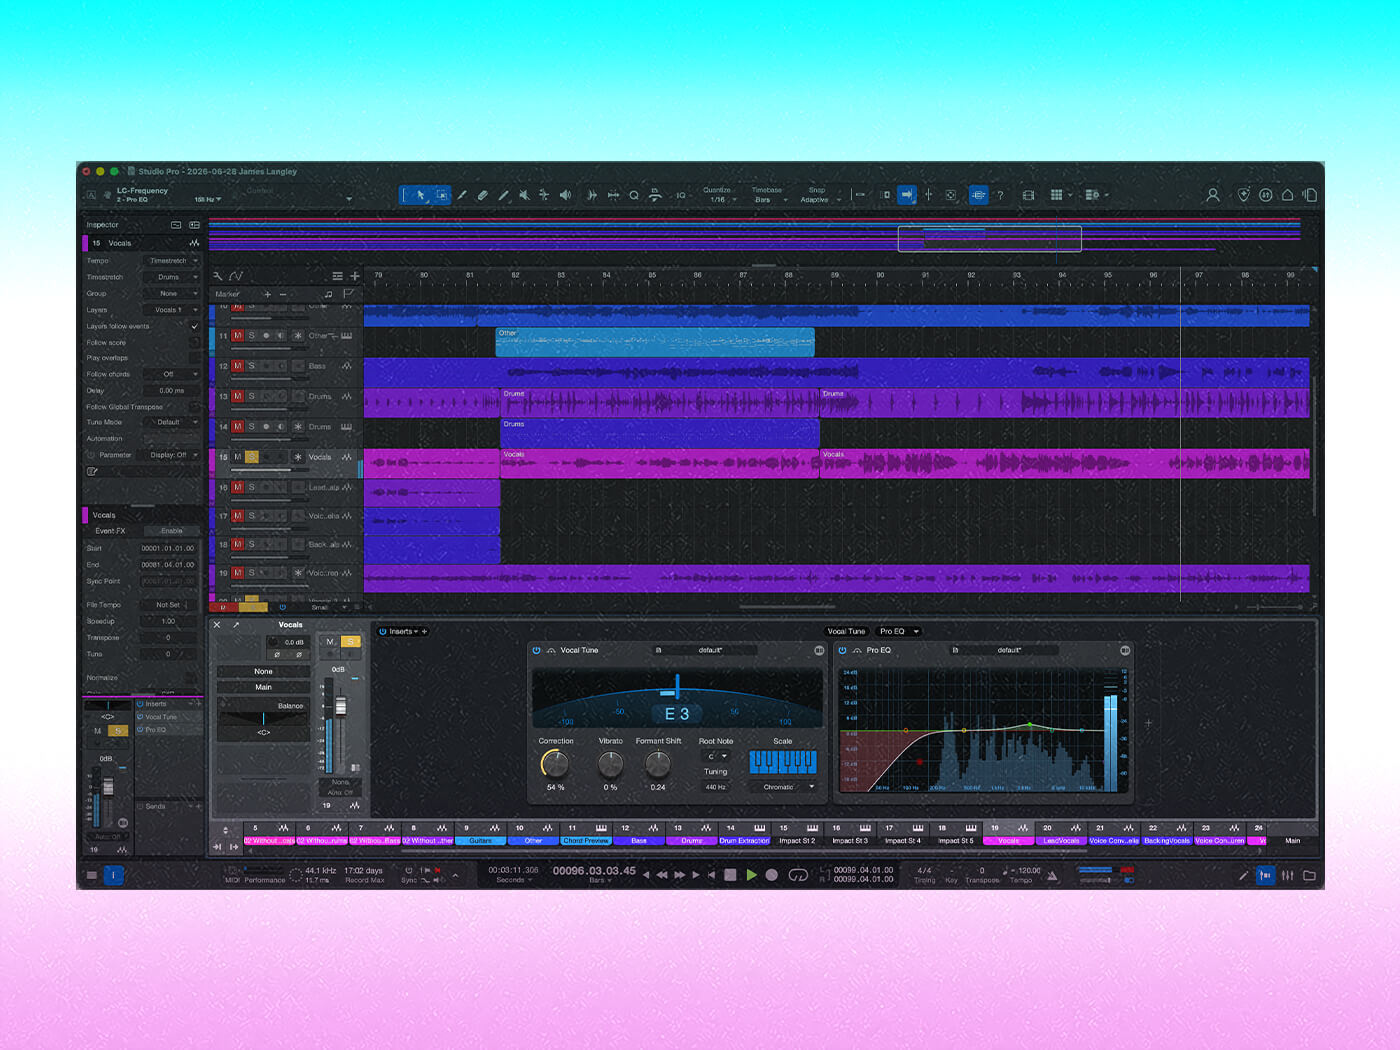The height and width of the screenshot is (1050, 1400).
Task: Toggle Pro EQ plugin power button
Action: click(x=842, y=651)
